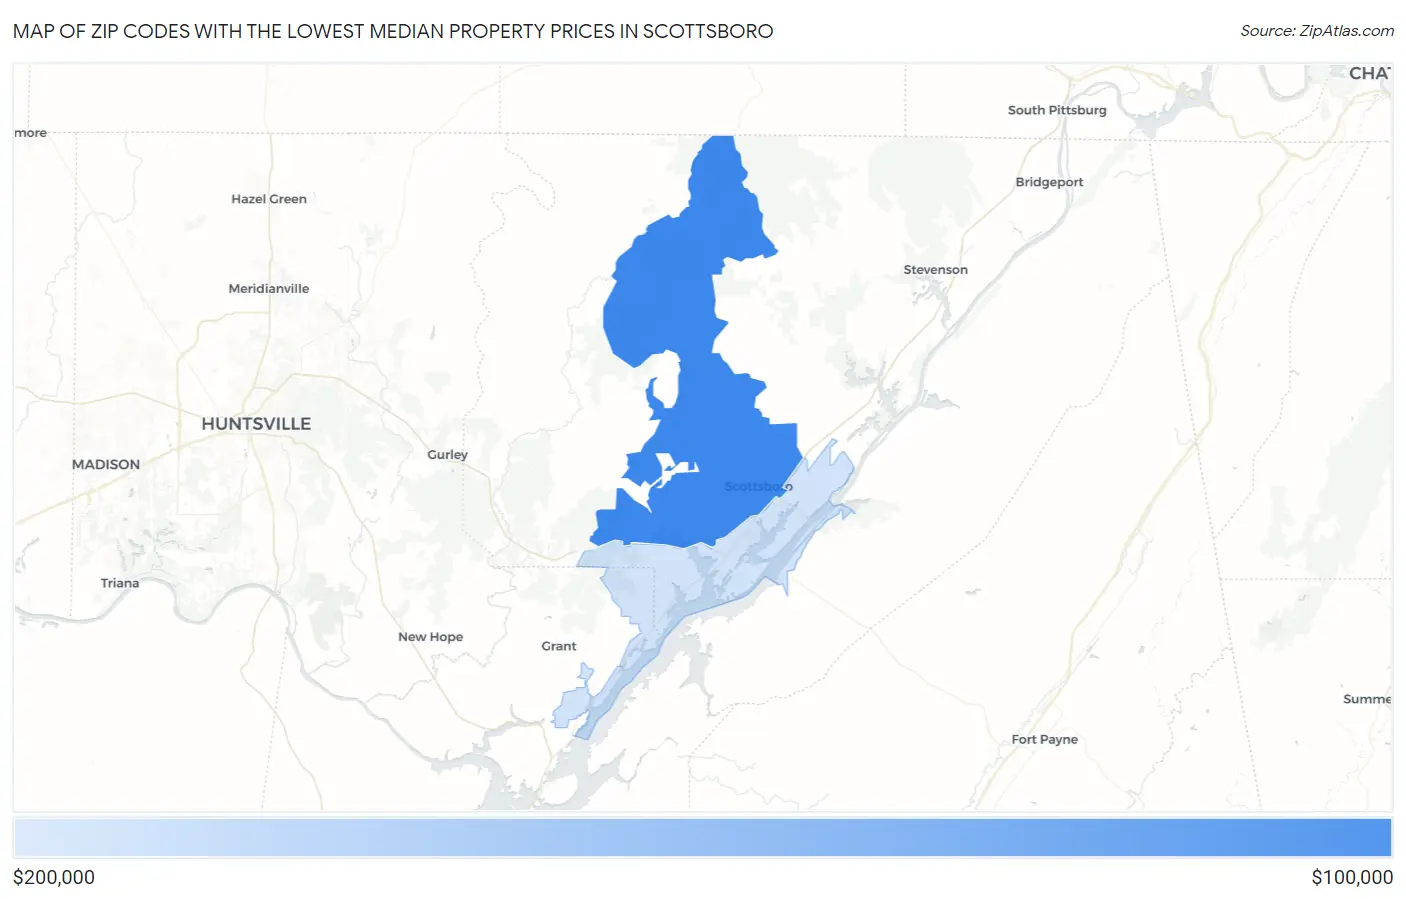
Task: Click the price gradient legend bar
Action: 703,838
